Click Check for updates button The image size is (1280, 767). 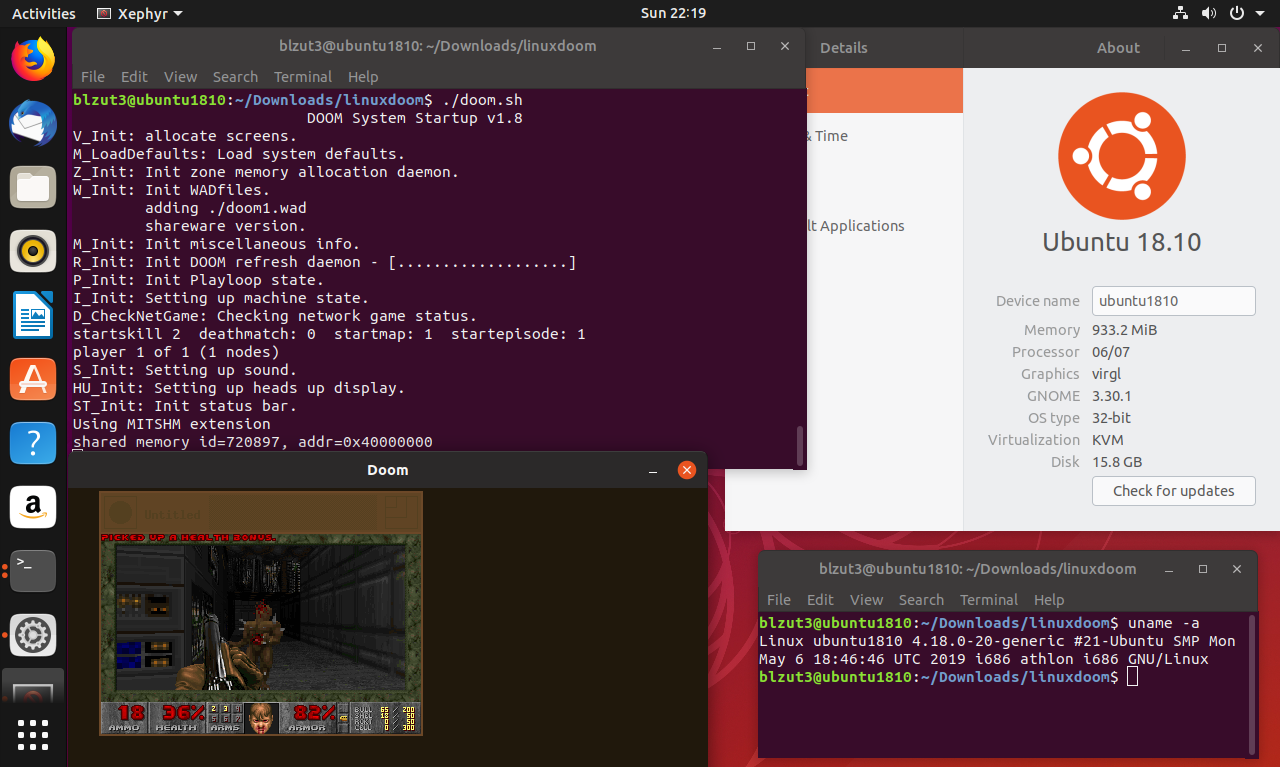pos(1174,491)
